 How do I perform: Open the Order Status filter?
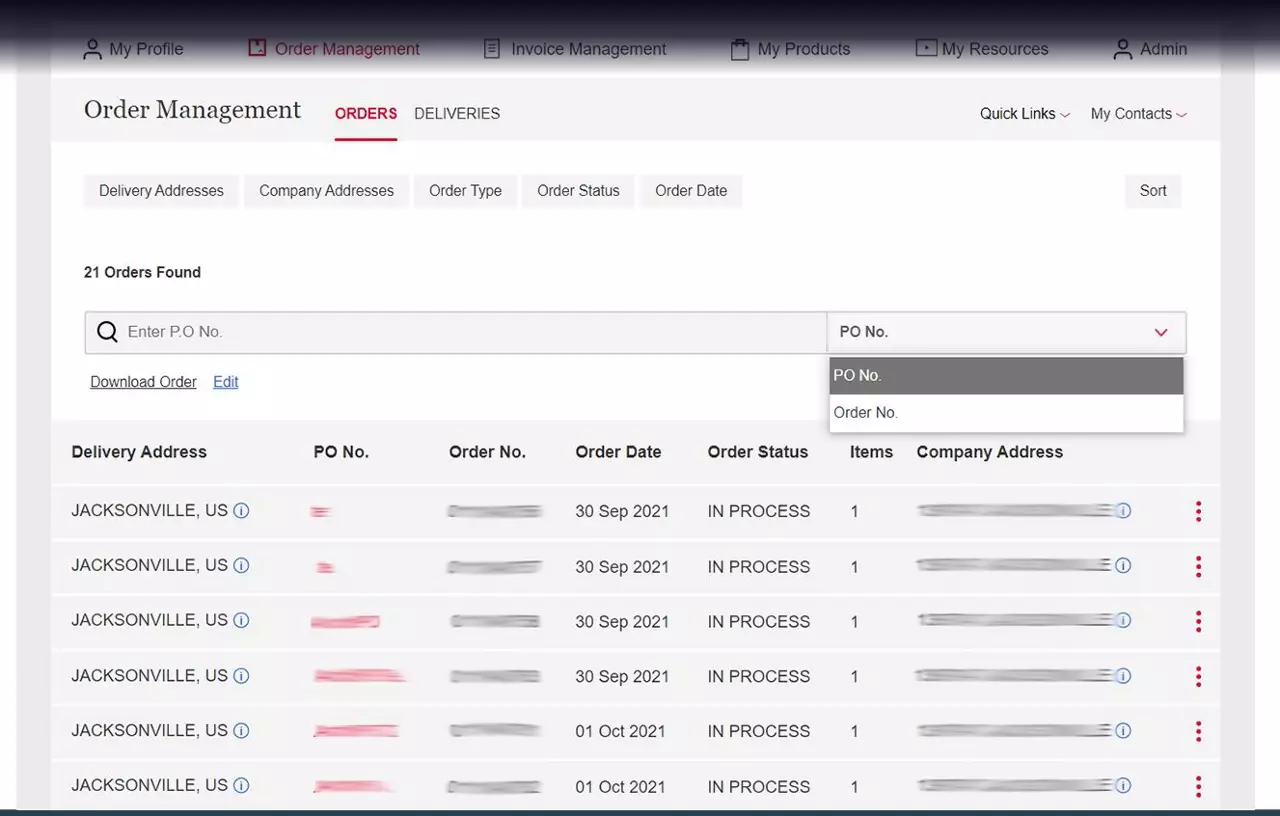pyautogui.click(x=578, y=191)
